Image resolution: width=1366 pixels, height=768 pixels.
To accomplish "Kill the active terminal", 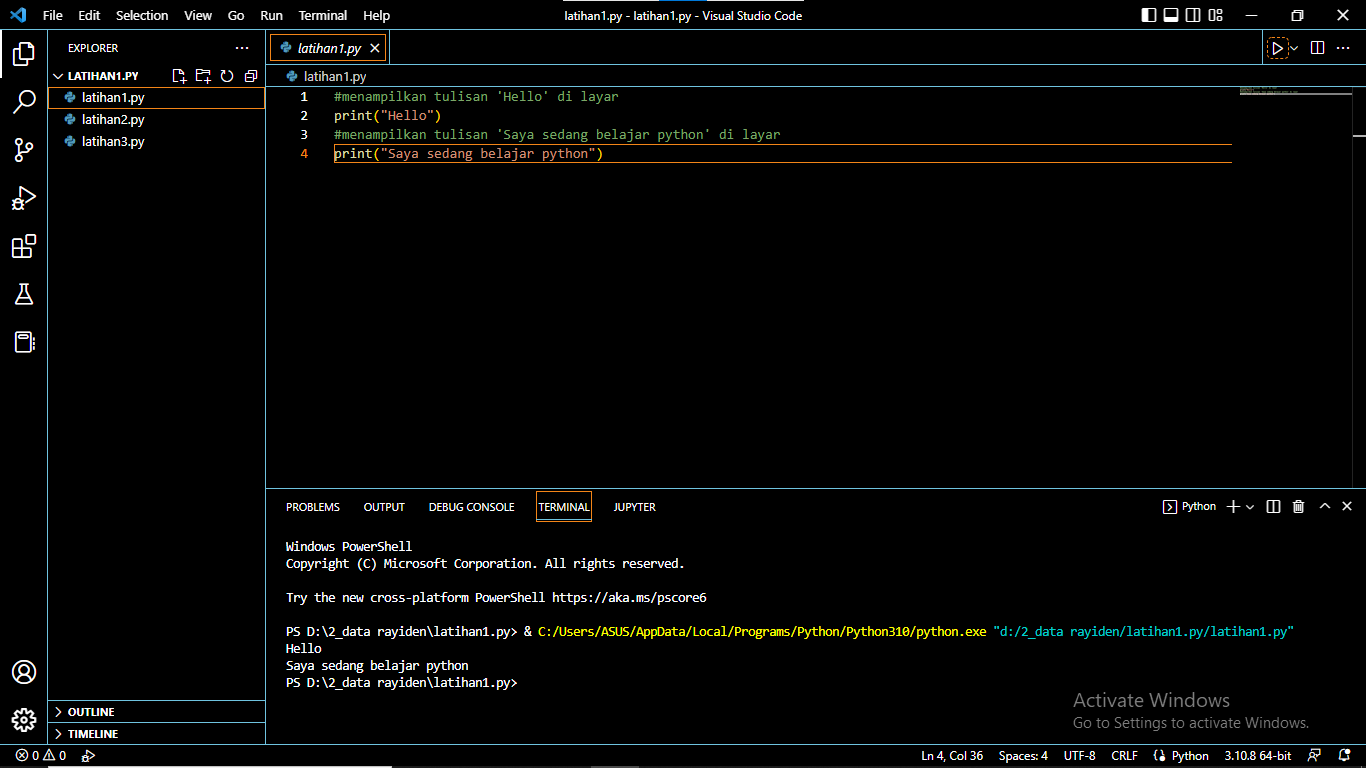I will pos(1298,506).
